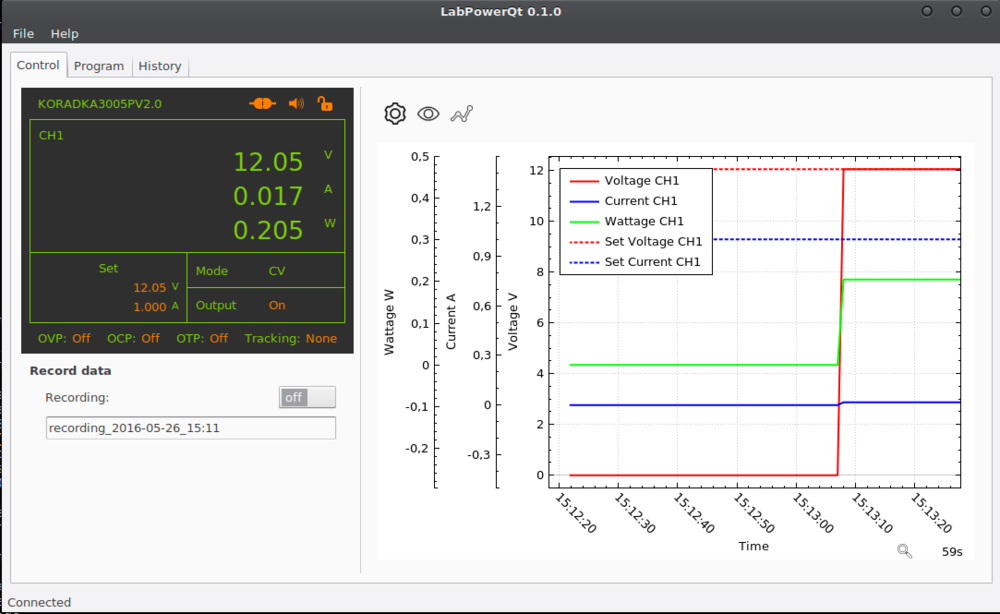This screenshot has width=1000, height=614.
Task: Click the CH1 channel label
Action: pyautogui.click(x=51, y=135)
